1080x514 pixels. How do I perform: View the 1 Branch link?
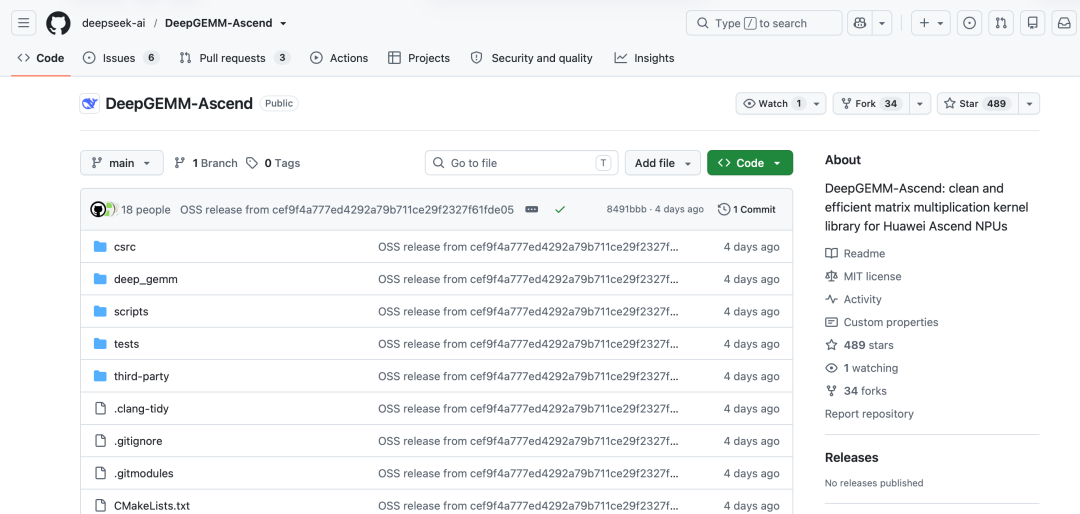pyautogui.click(x=206, y=163)
